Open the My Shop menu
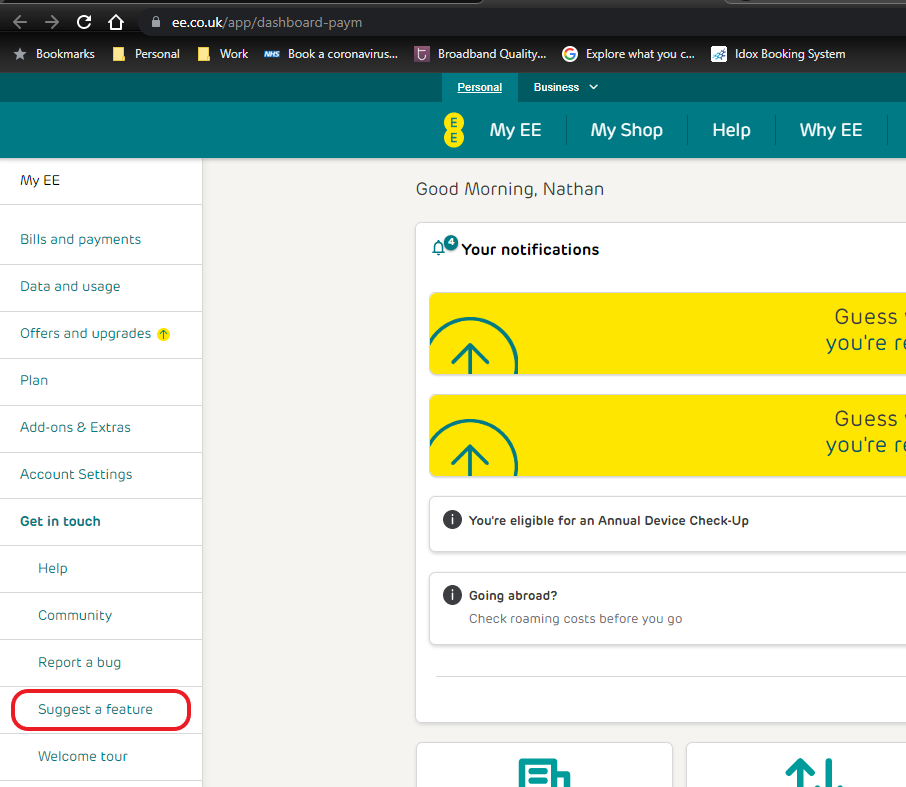The width and height of the screenshot is (906, 787). click(626, 130)
